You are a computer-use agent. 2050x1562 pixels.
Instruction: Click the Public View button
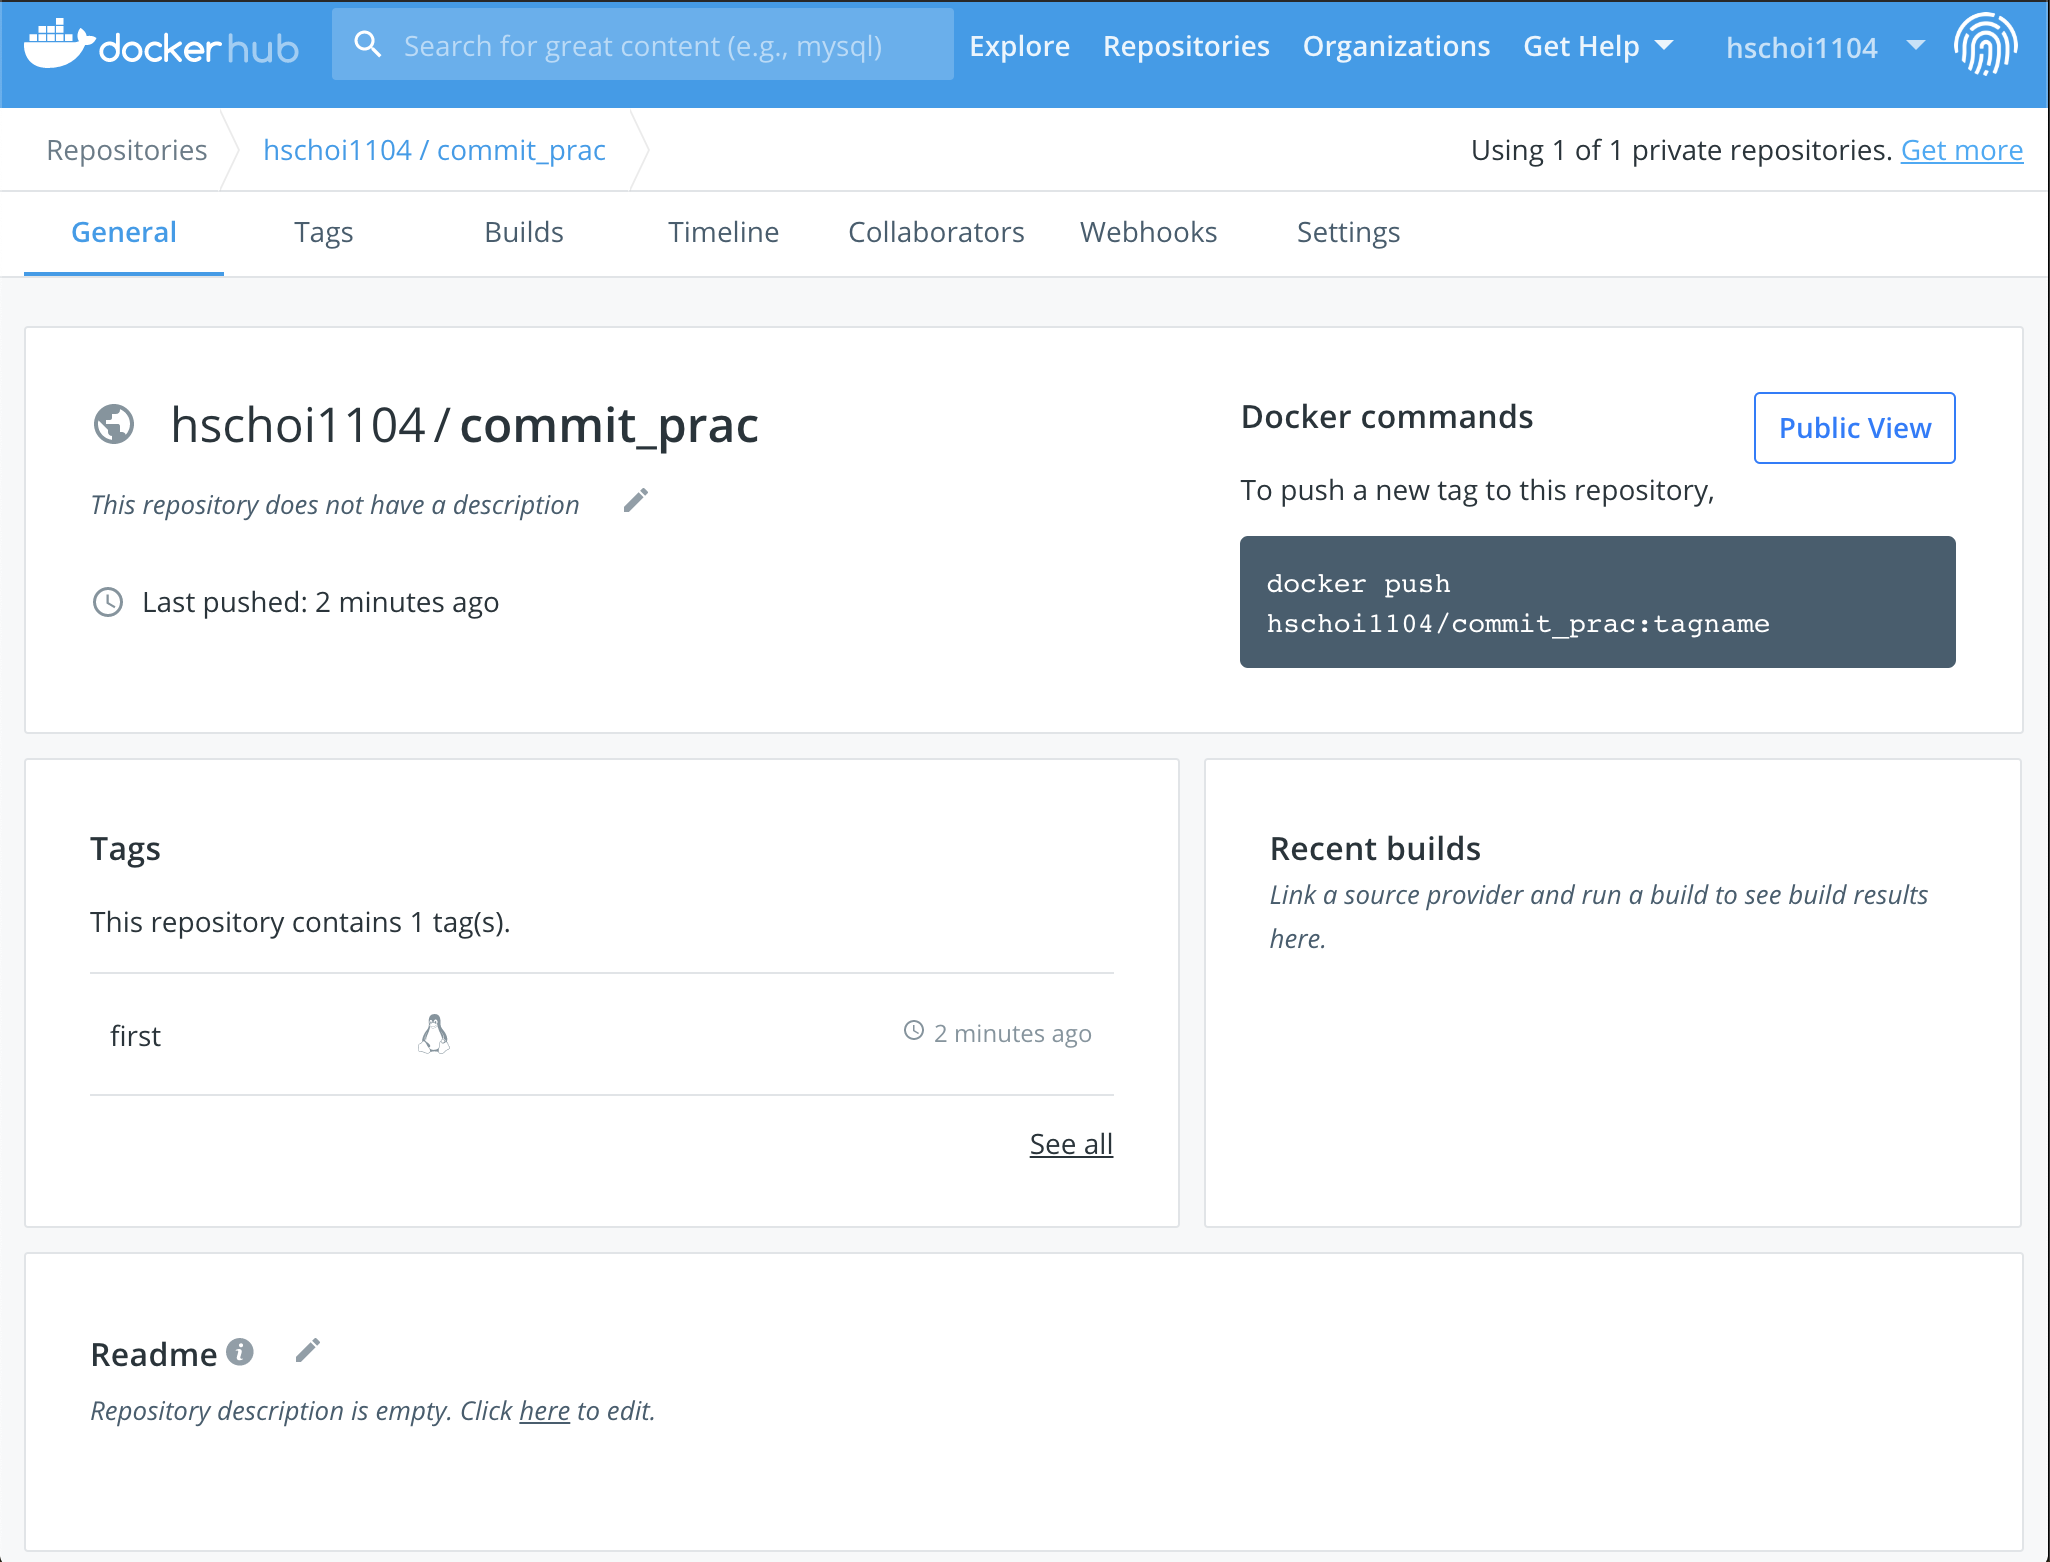(1854, 428)
